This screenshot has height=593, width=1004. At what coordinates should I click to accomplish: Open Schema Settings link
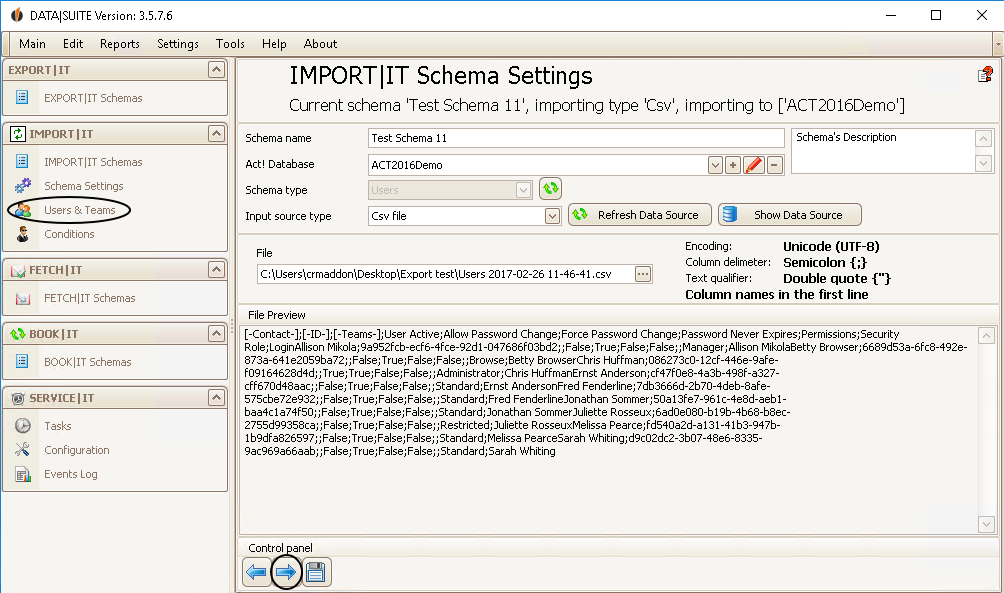[x=84, y=186]
